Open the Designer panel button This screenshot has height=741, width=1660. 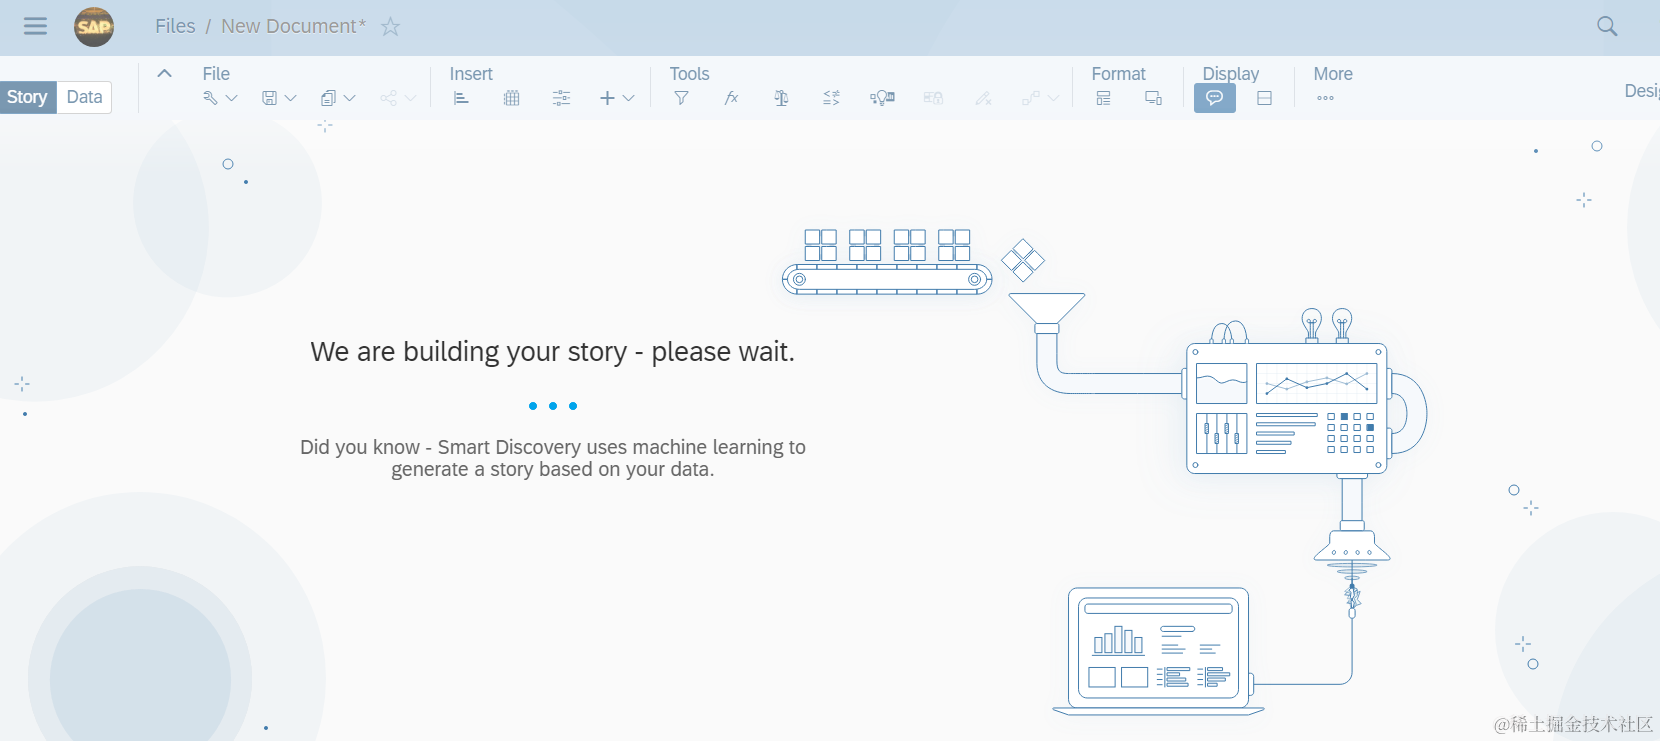tap(1642, 91)
